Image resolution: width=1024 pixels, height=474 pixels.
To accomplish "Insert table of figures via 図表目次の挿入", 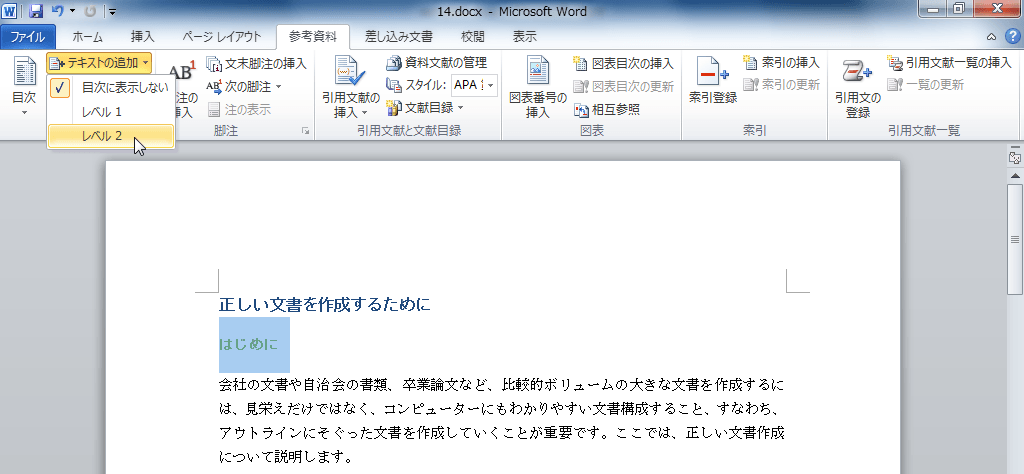I will click(623, 63).
